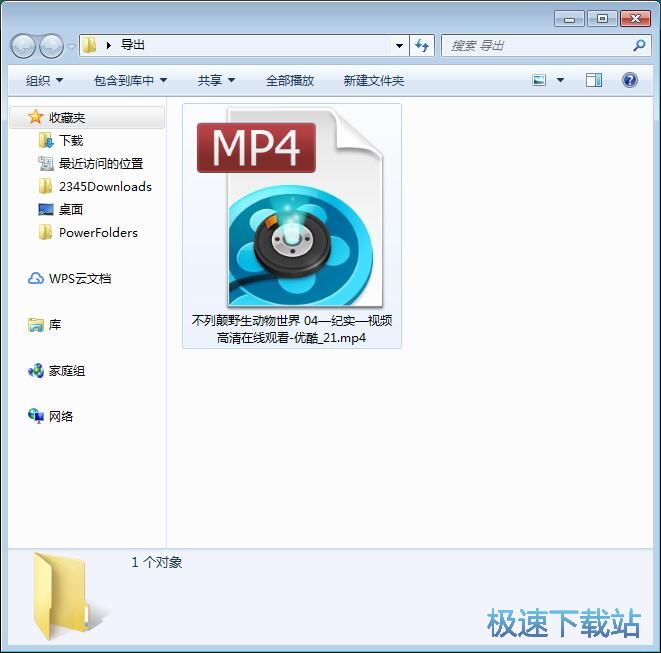Click the folder icon beside 2345Downloads
Viewport: 661px width, 653px height.
(x=46, y=186)
